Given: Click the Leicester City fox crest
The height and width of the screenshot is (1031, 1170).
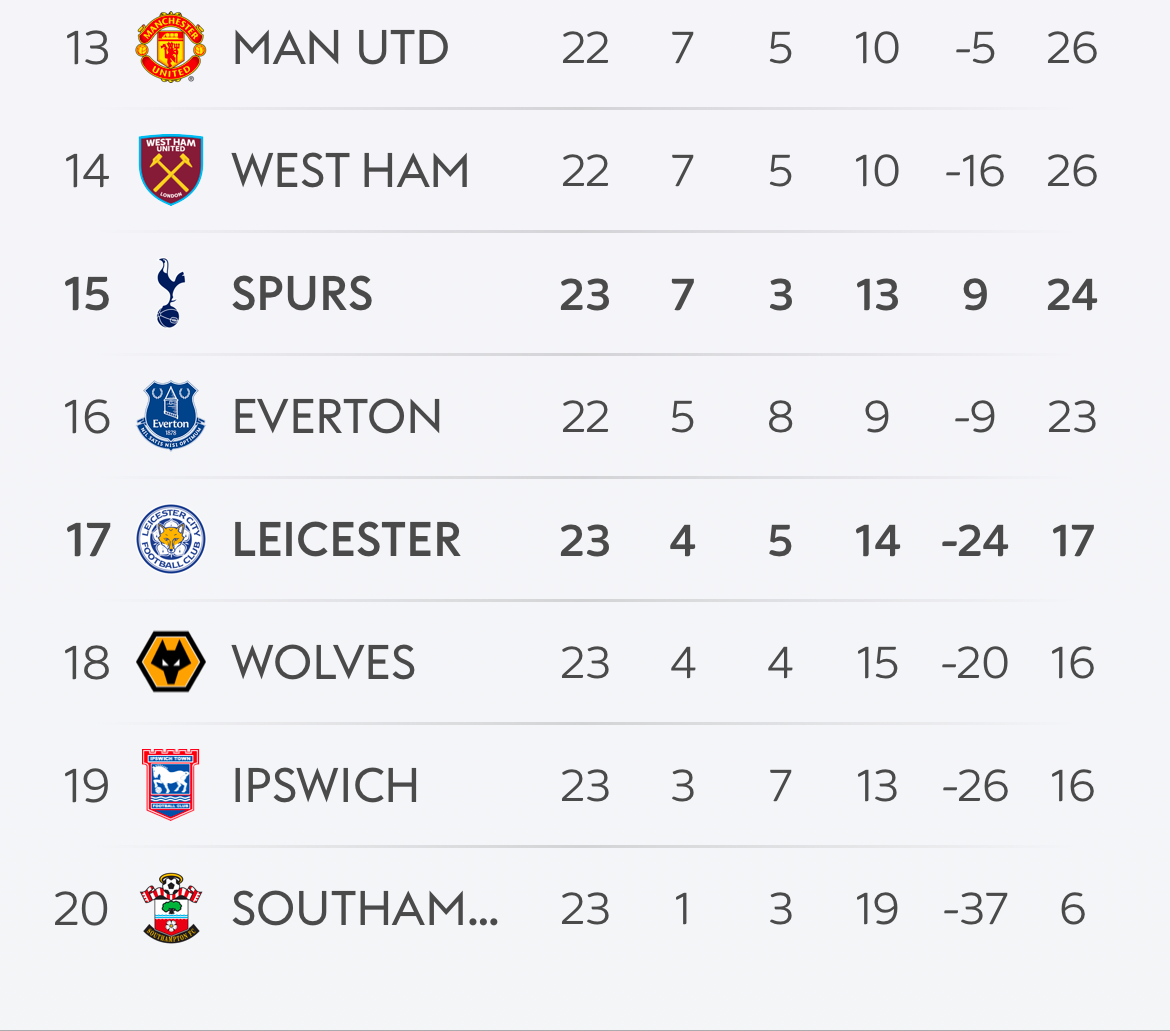Looking at the screenshot, I should pyautogui.click(x=171, y=539).
